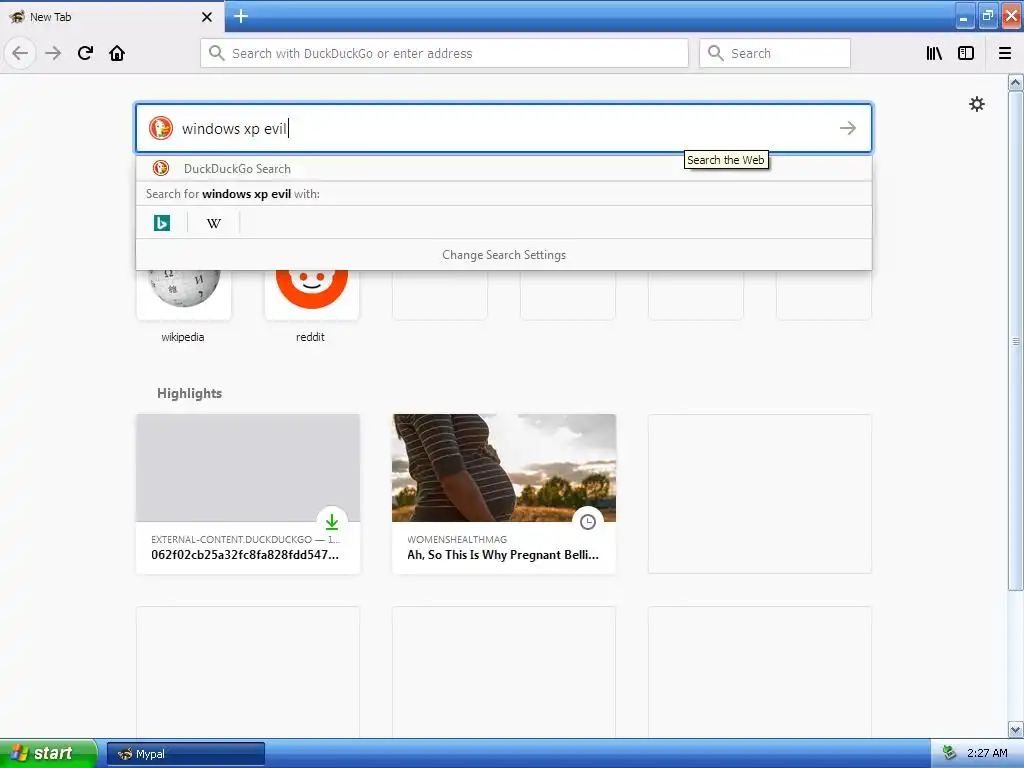The width and height of the screenshot is (1024, 768).
Task: Open the 062f02cb25a32fc8fa828fdd547 file title
Action: (245, 554)
